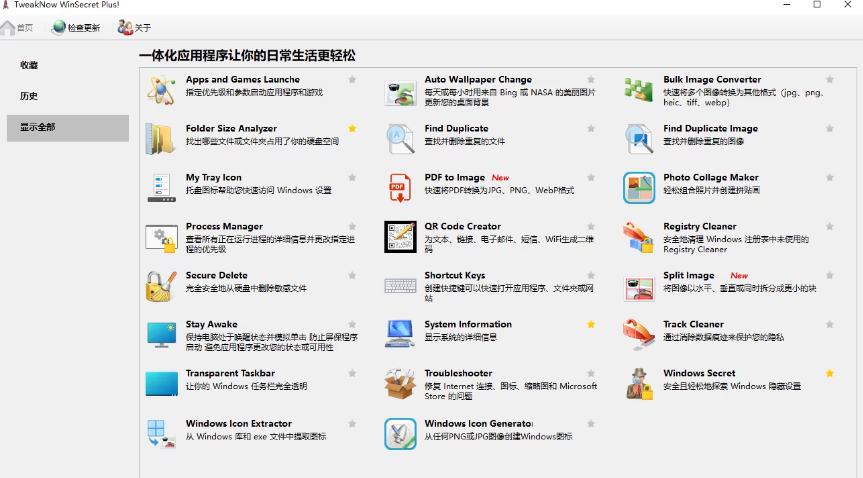863x478 pixels.
Task: Remove System Information star from favorites
Action: click(x=591, y=324)
